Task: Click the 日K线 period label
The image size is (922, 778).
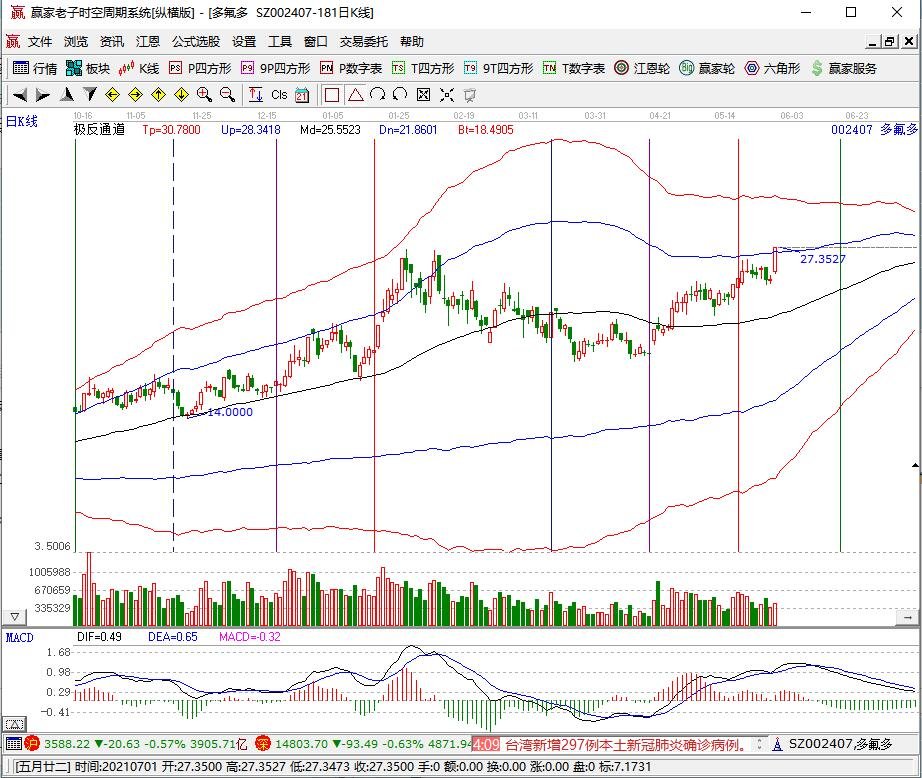Action: coord(22,121)
